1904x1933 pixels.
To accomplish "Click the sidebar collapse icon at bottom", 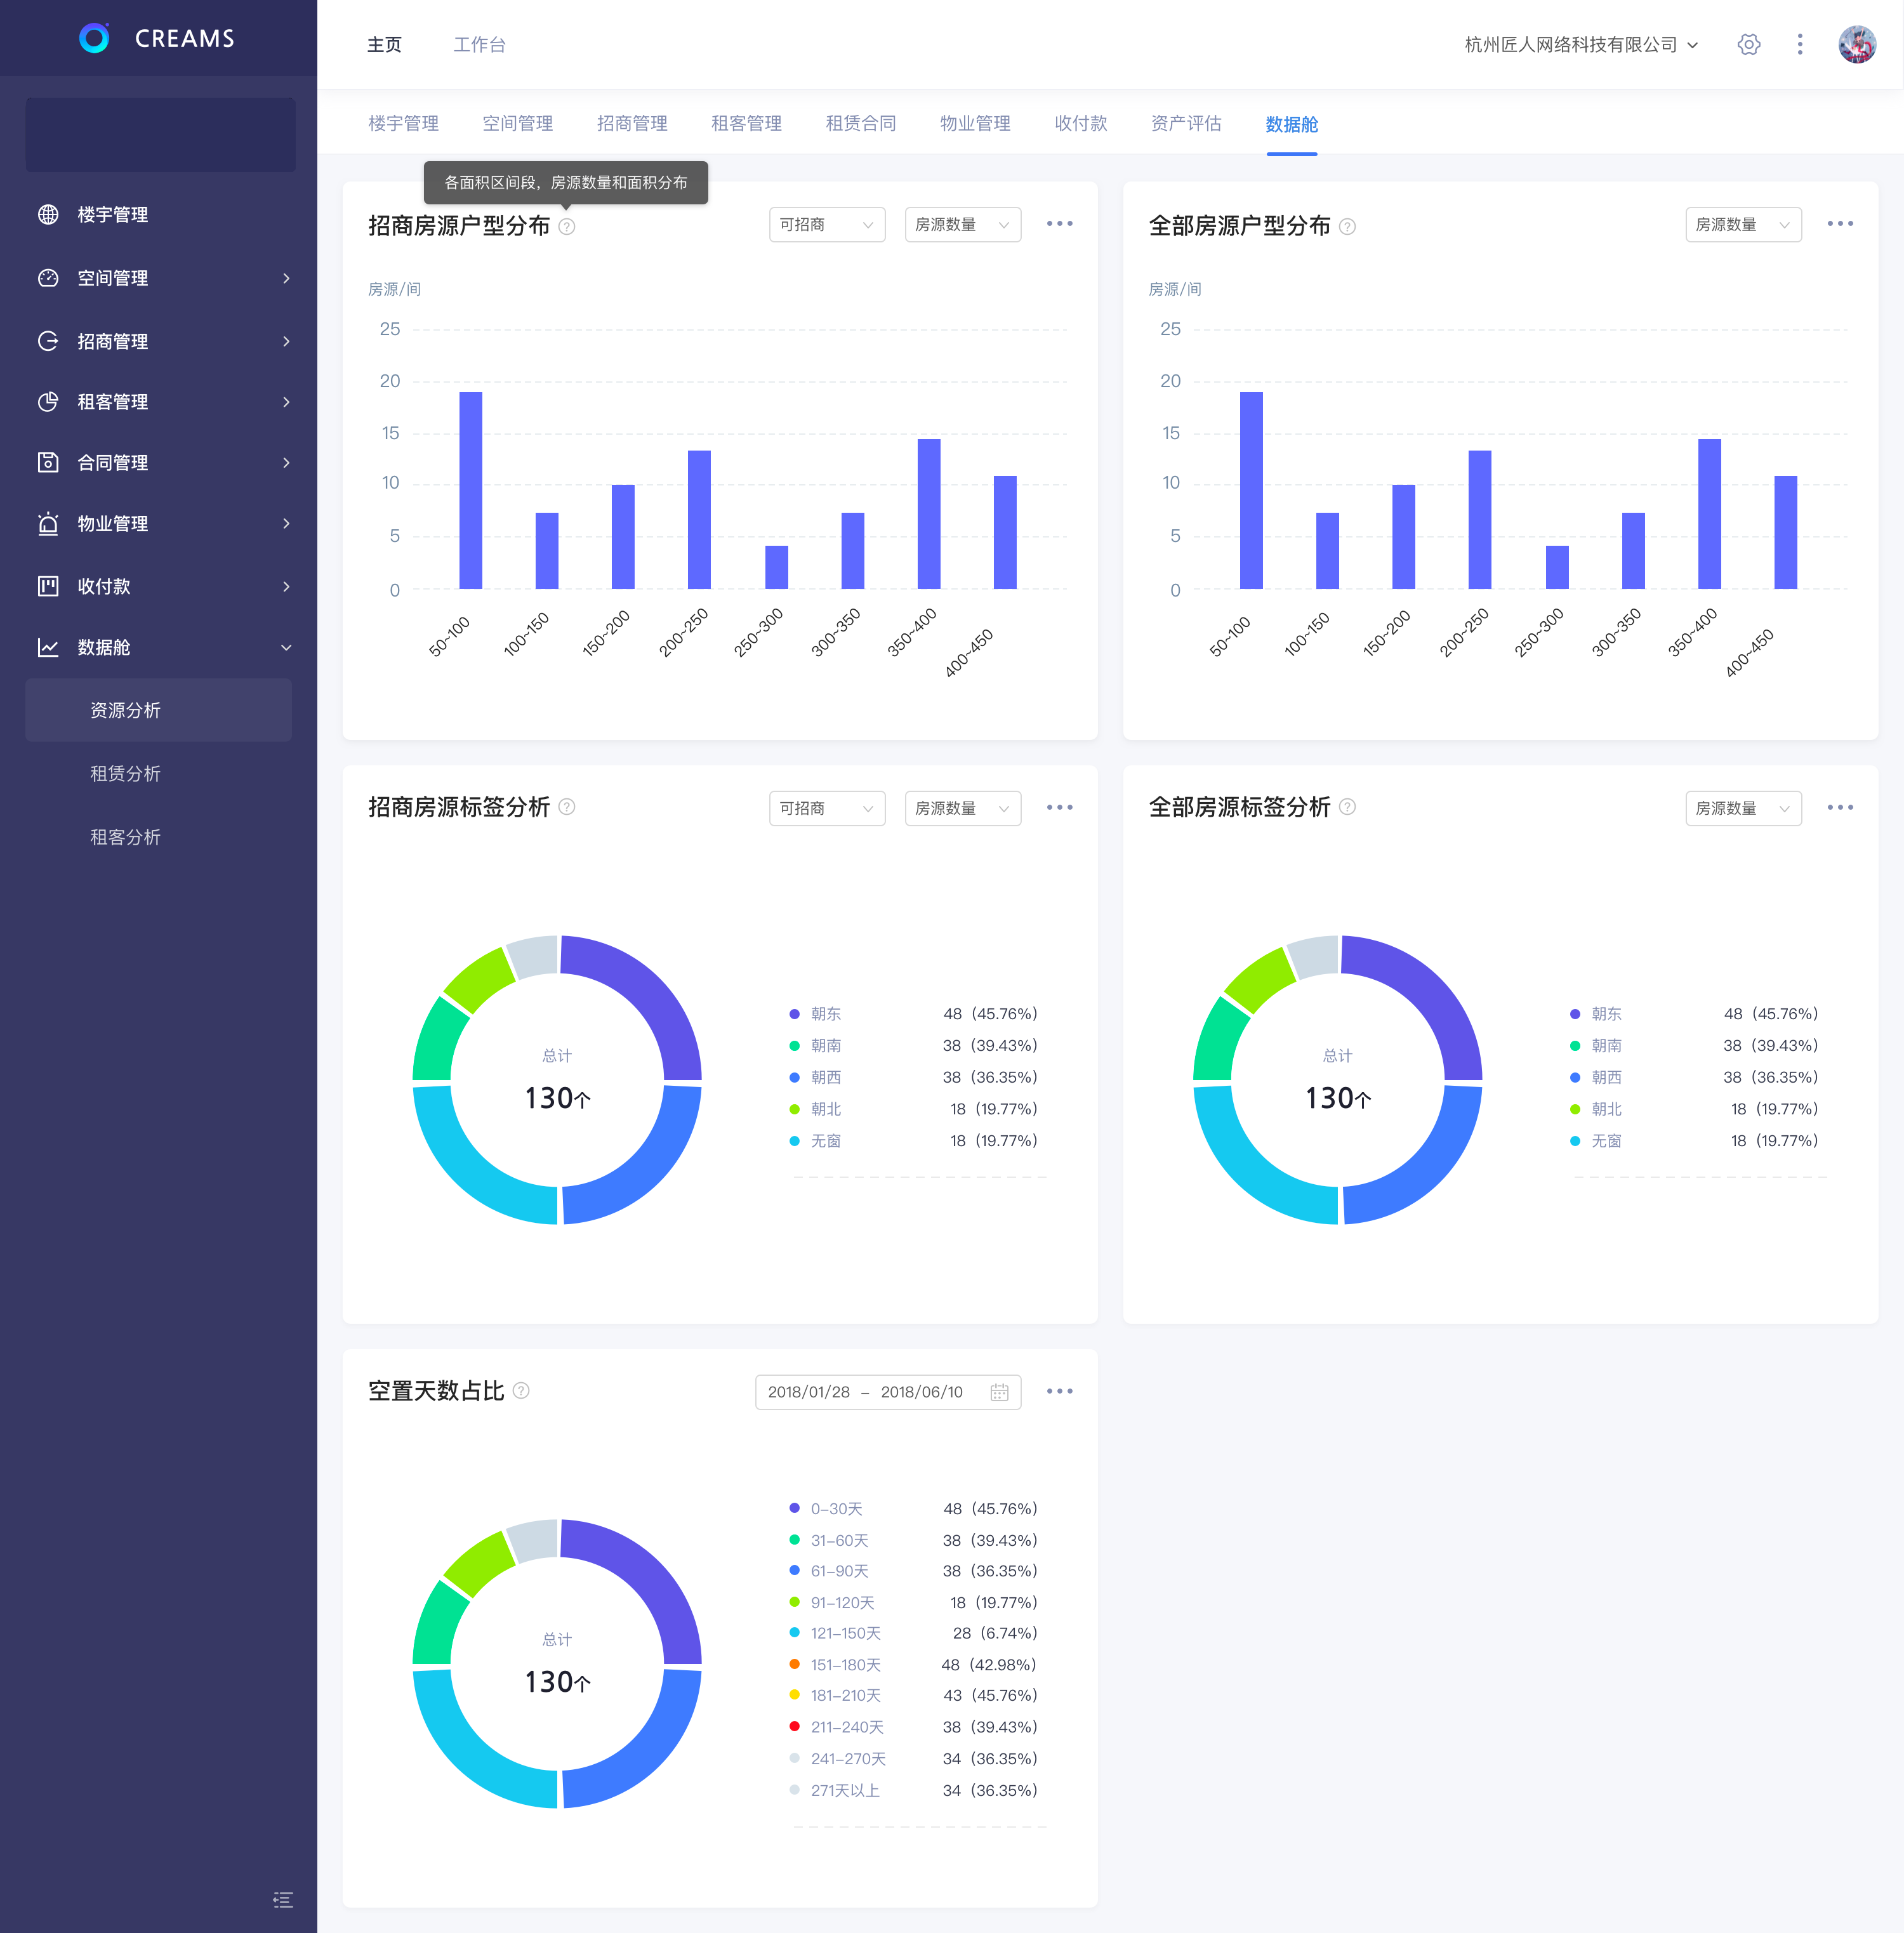I will [x=283, y=1899].
